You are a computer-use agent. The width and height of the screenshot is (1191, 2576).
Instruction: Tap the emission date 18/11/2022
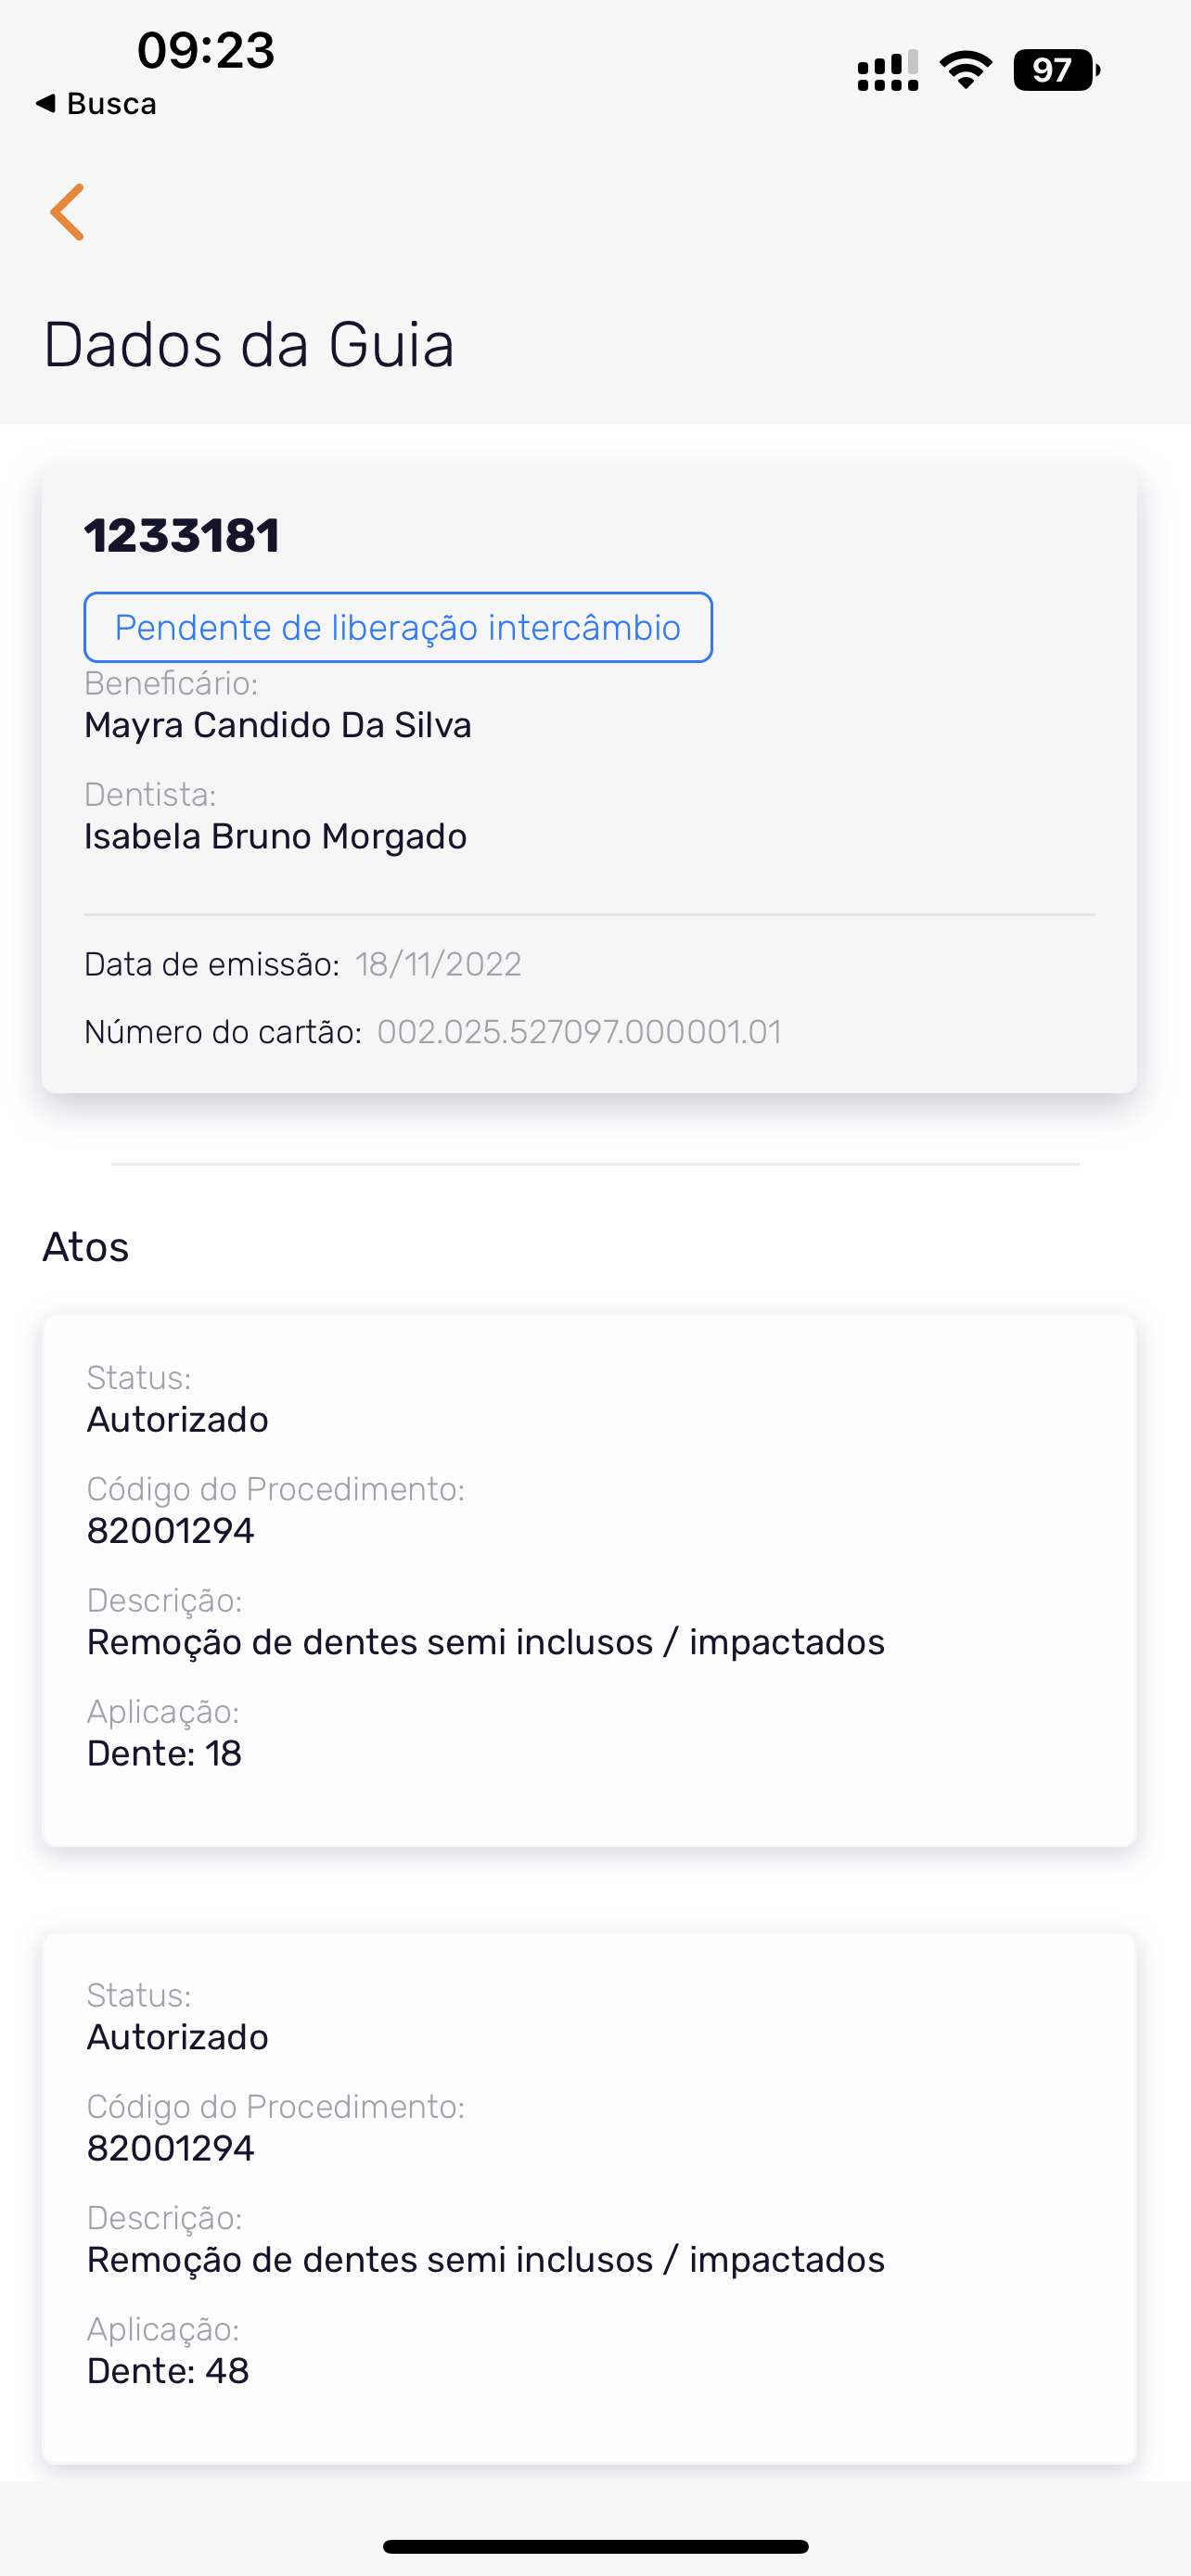coord(438,964)
